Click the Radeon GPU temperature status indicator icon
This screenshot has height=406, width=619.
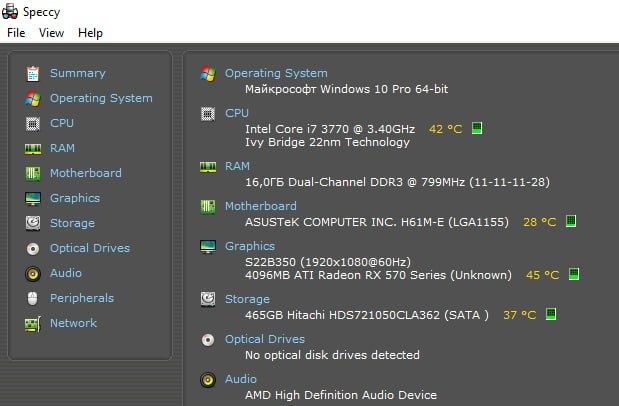[574, 274]
